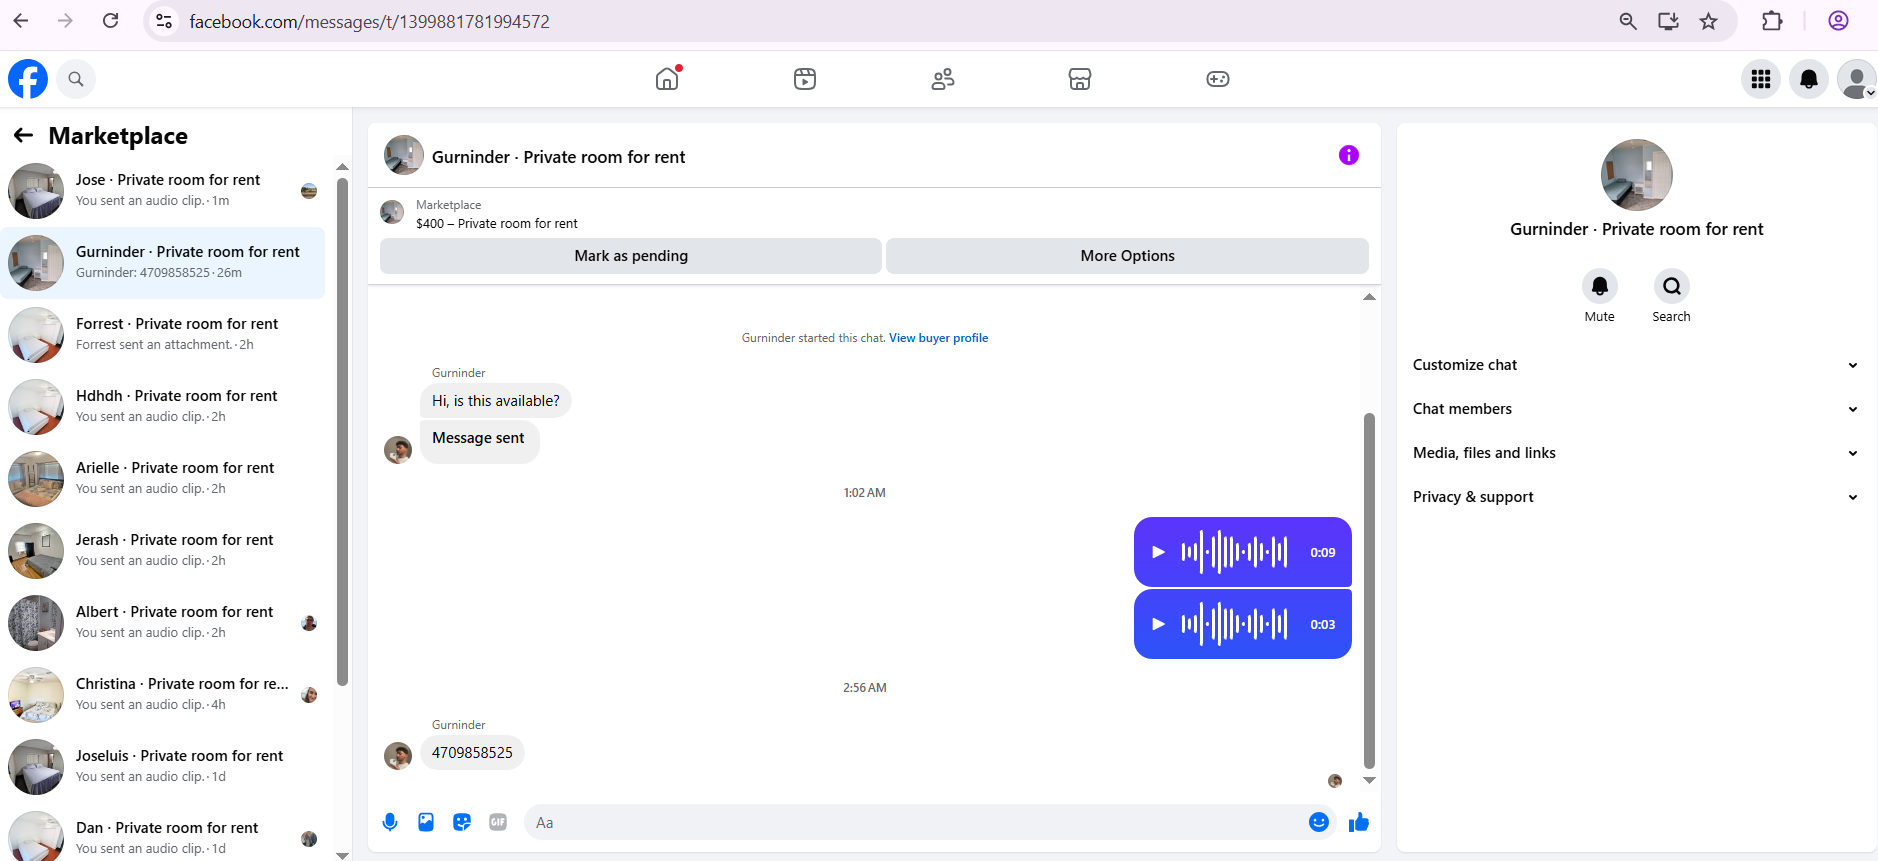Open Hdhdh Private room for rent chat
This screenshot has width=1878, height=861.
[165, 407]
